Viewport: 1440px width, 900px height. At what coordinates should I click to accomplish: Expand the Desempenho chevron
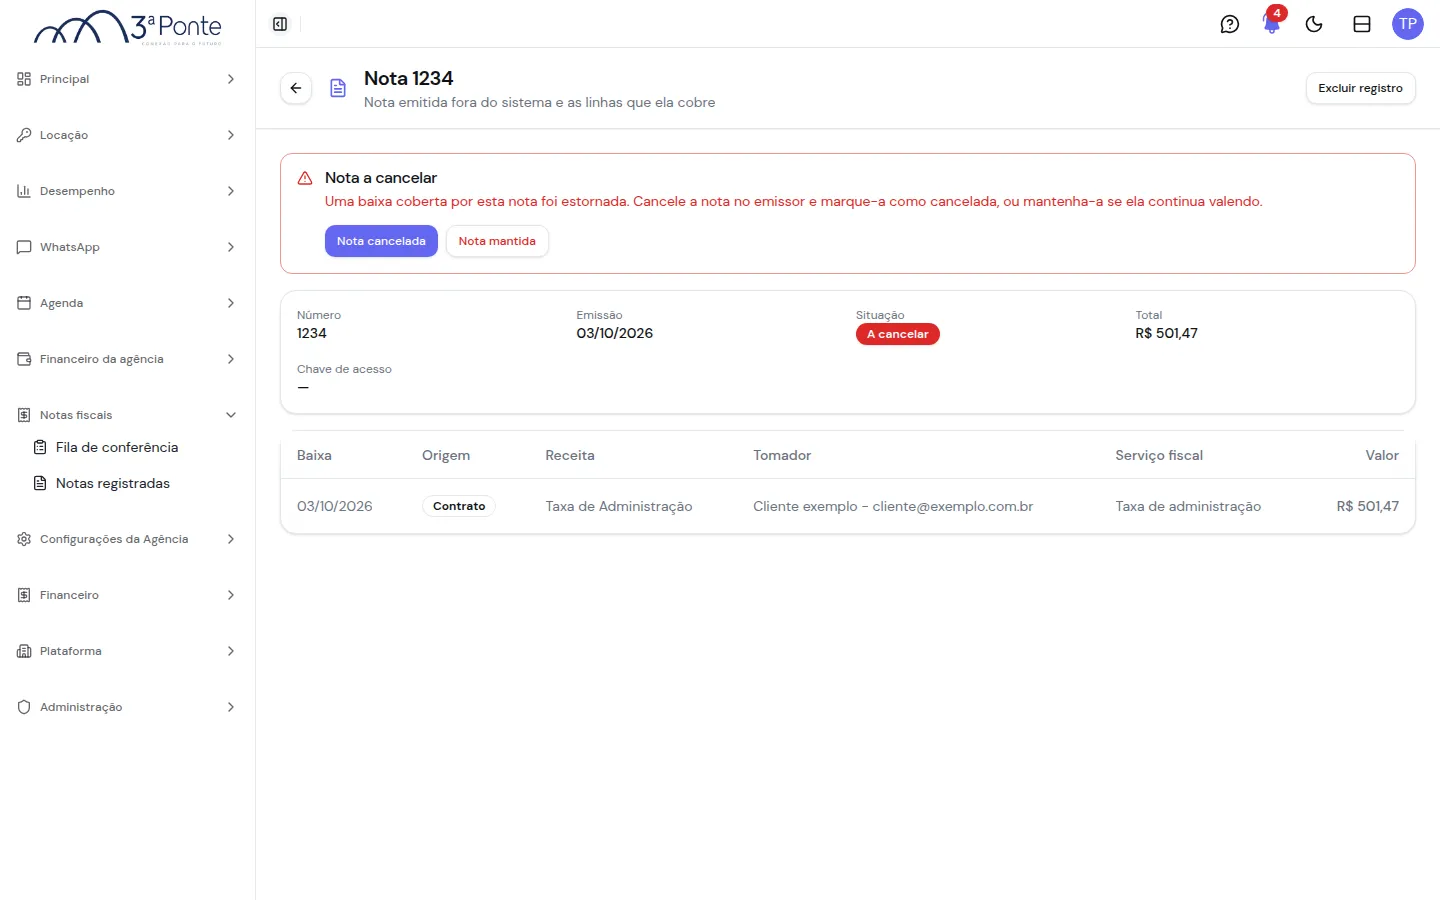(x=231, y=191)
